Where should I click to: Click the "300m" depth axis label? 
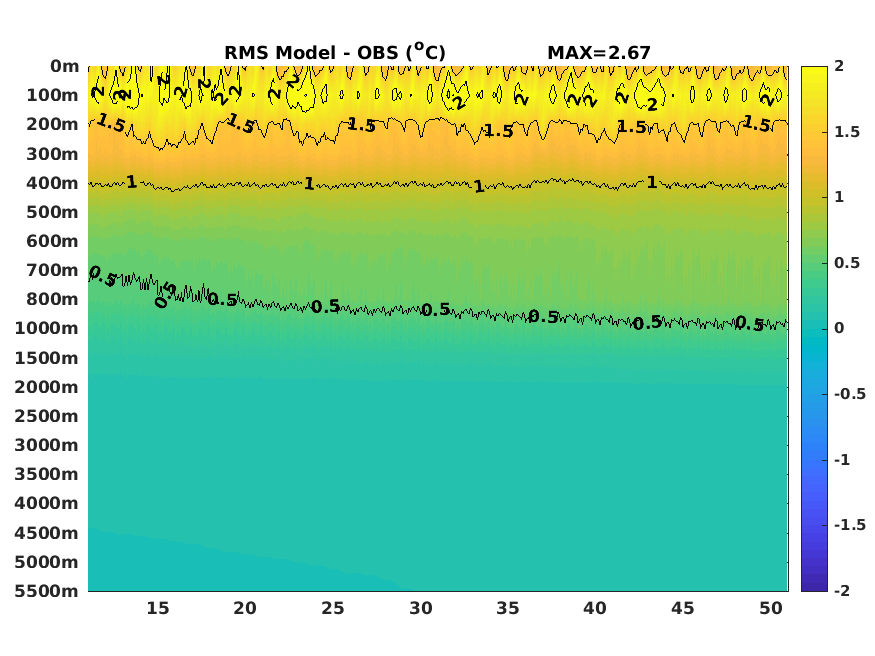[x=52, y=154]
